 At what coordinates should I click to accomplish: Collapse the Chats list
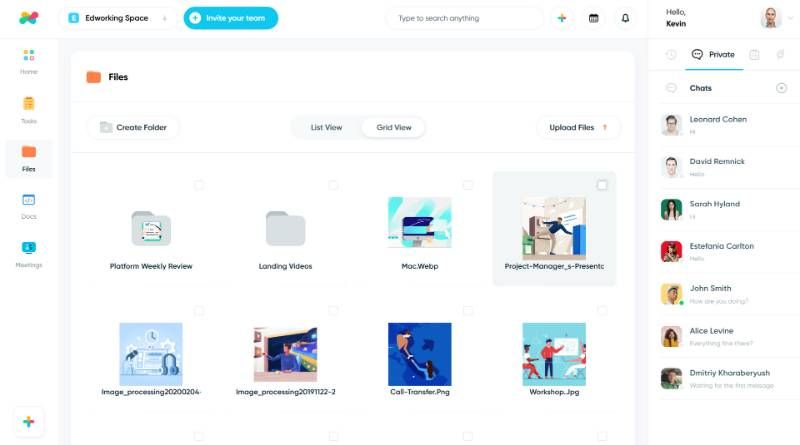671,88
